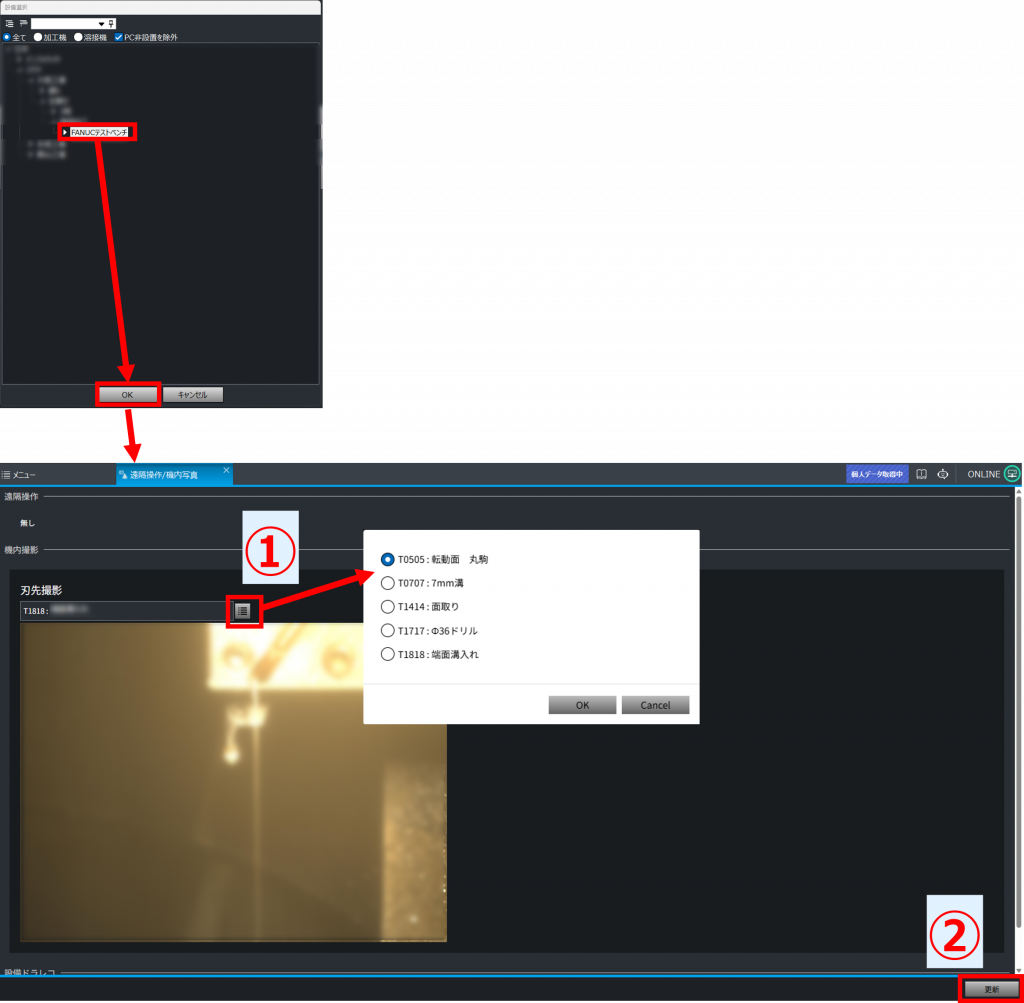The width and height of the screenshot is (1024, 1003).
Task: Toggle the PC非設置を除外 checkbox
Action: 119,37
